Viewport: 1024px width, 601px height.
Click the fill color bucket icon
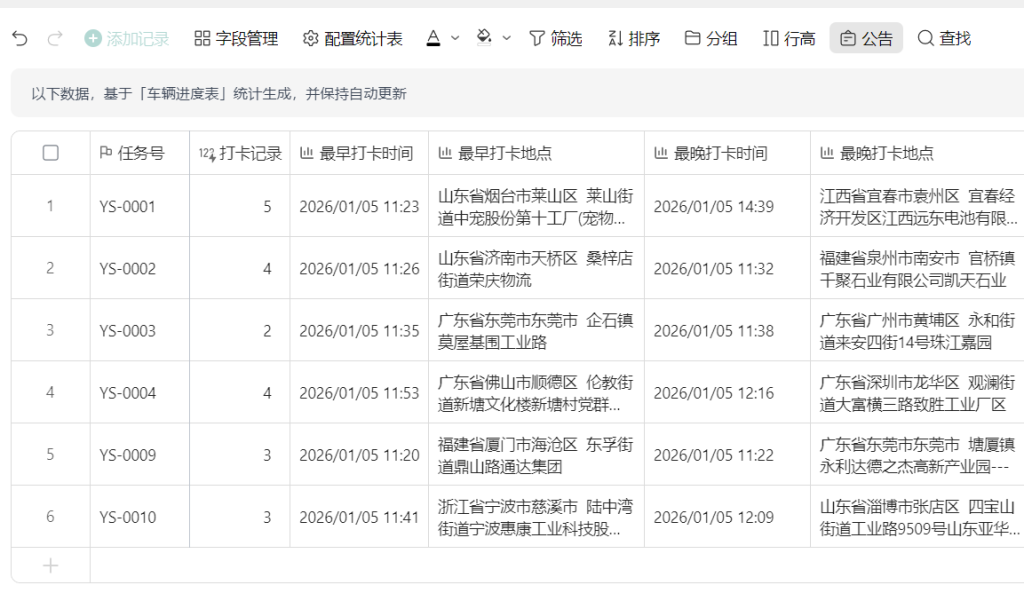pyautogui.click(x=484, y=38)
